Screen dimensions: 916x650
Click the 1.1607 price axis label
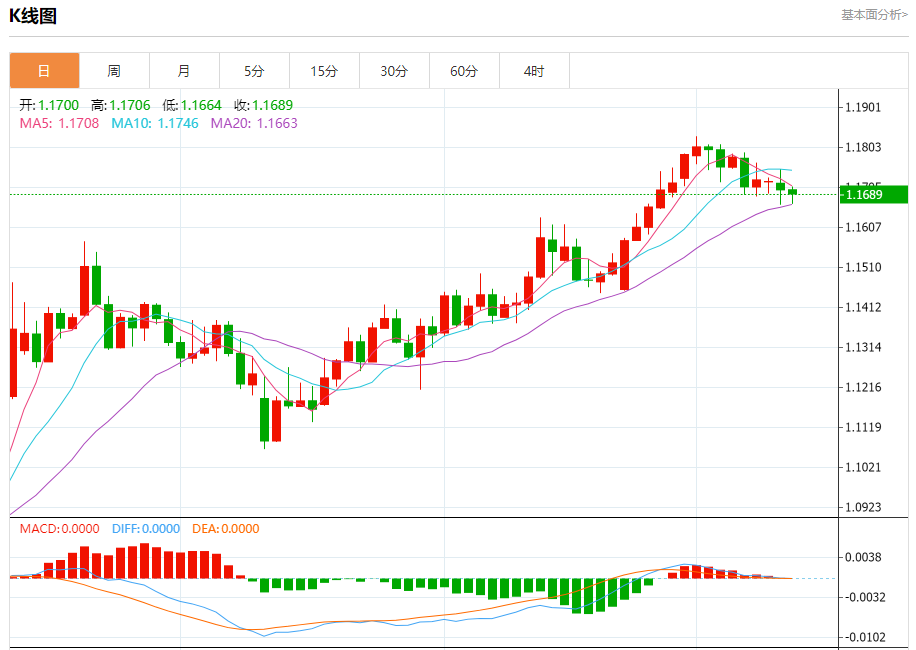tap(863, 227)
